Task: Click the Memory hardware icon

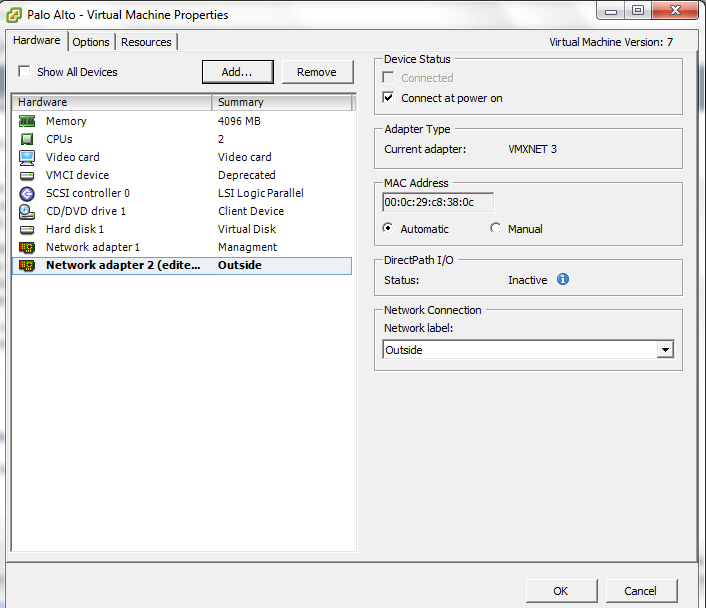Action: [27, 121]
